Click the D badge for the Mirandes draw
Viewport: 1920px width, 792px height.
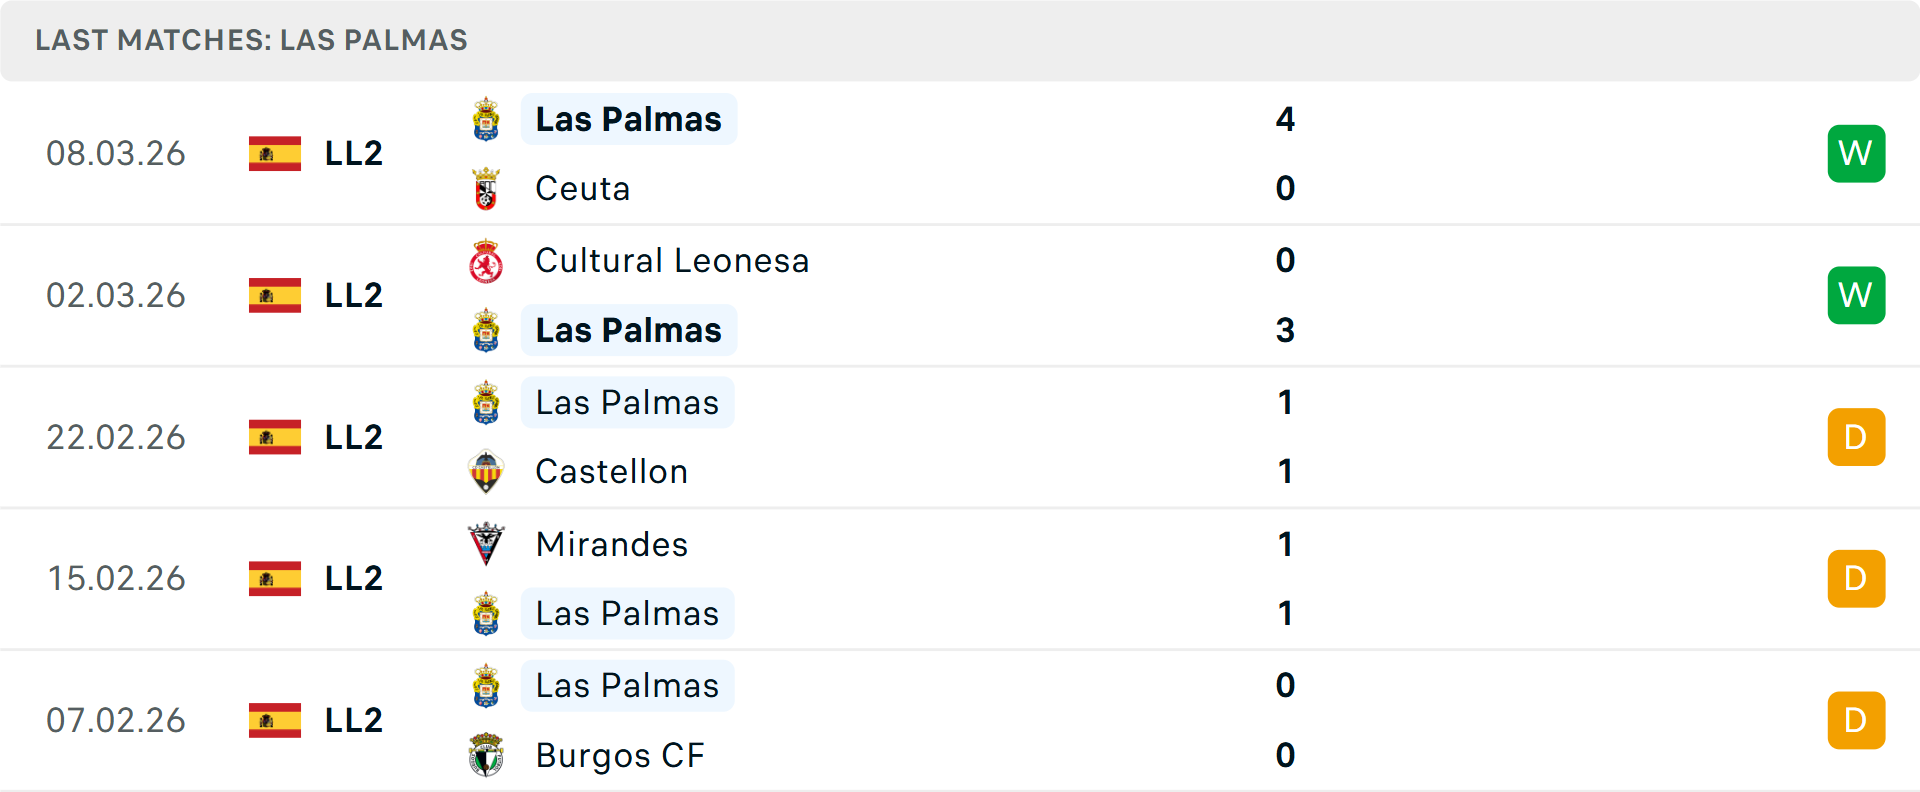1856,578
